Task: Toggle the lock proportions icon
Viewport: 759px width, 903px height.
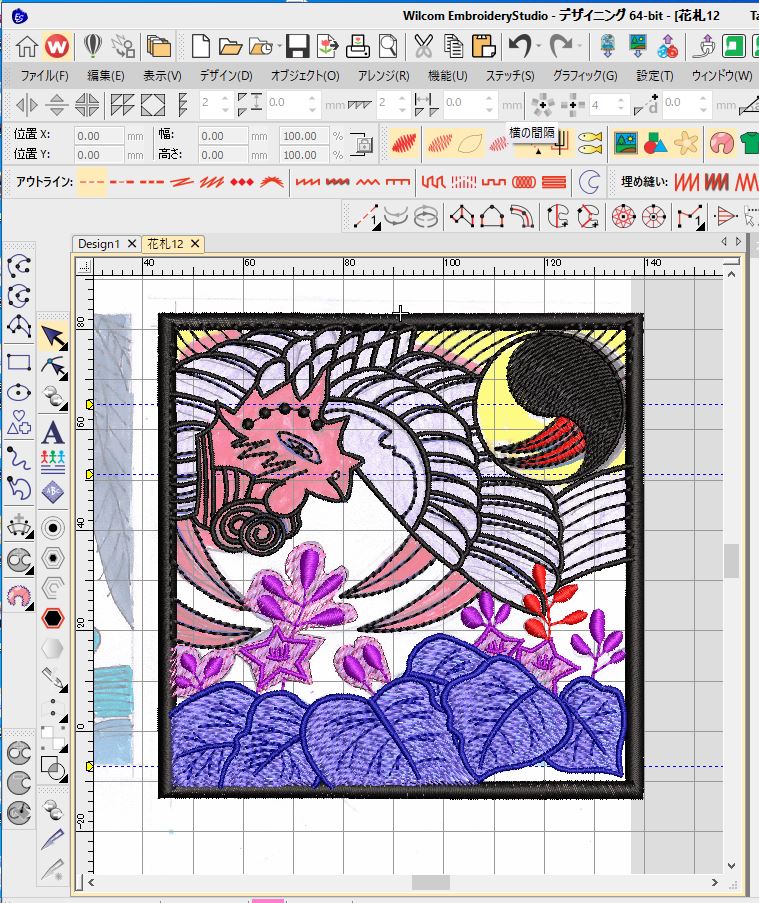Action: click(x=363, y=144)
